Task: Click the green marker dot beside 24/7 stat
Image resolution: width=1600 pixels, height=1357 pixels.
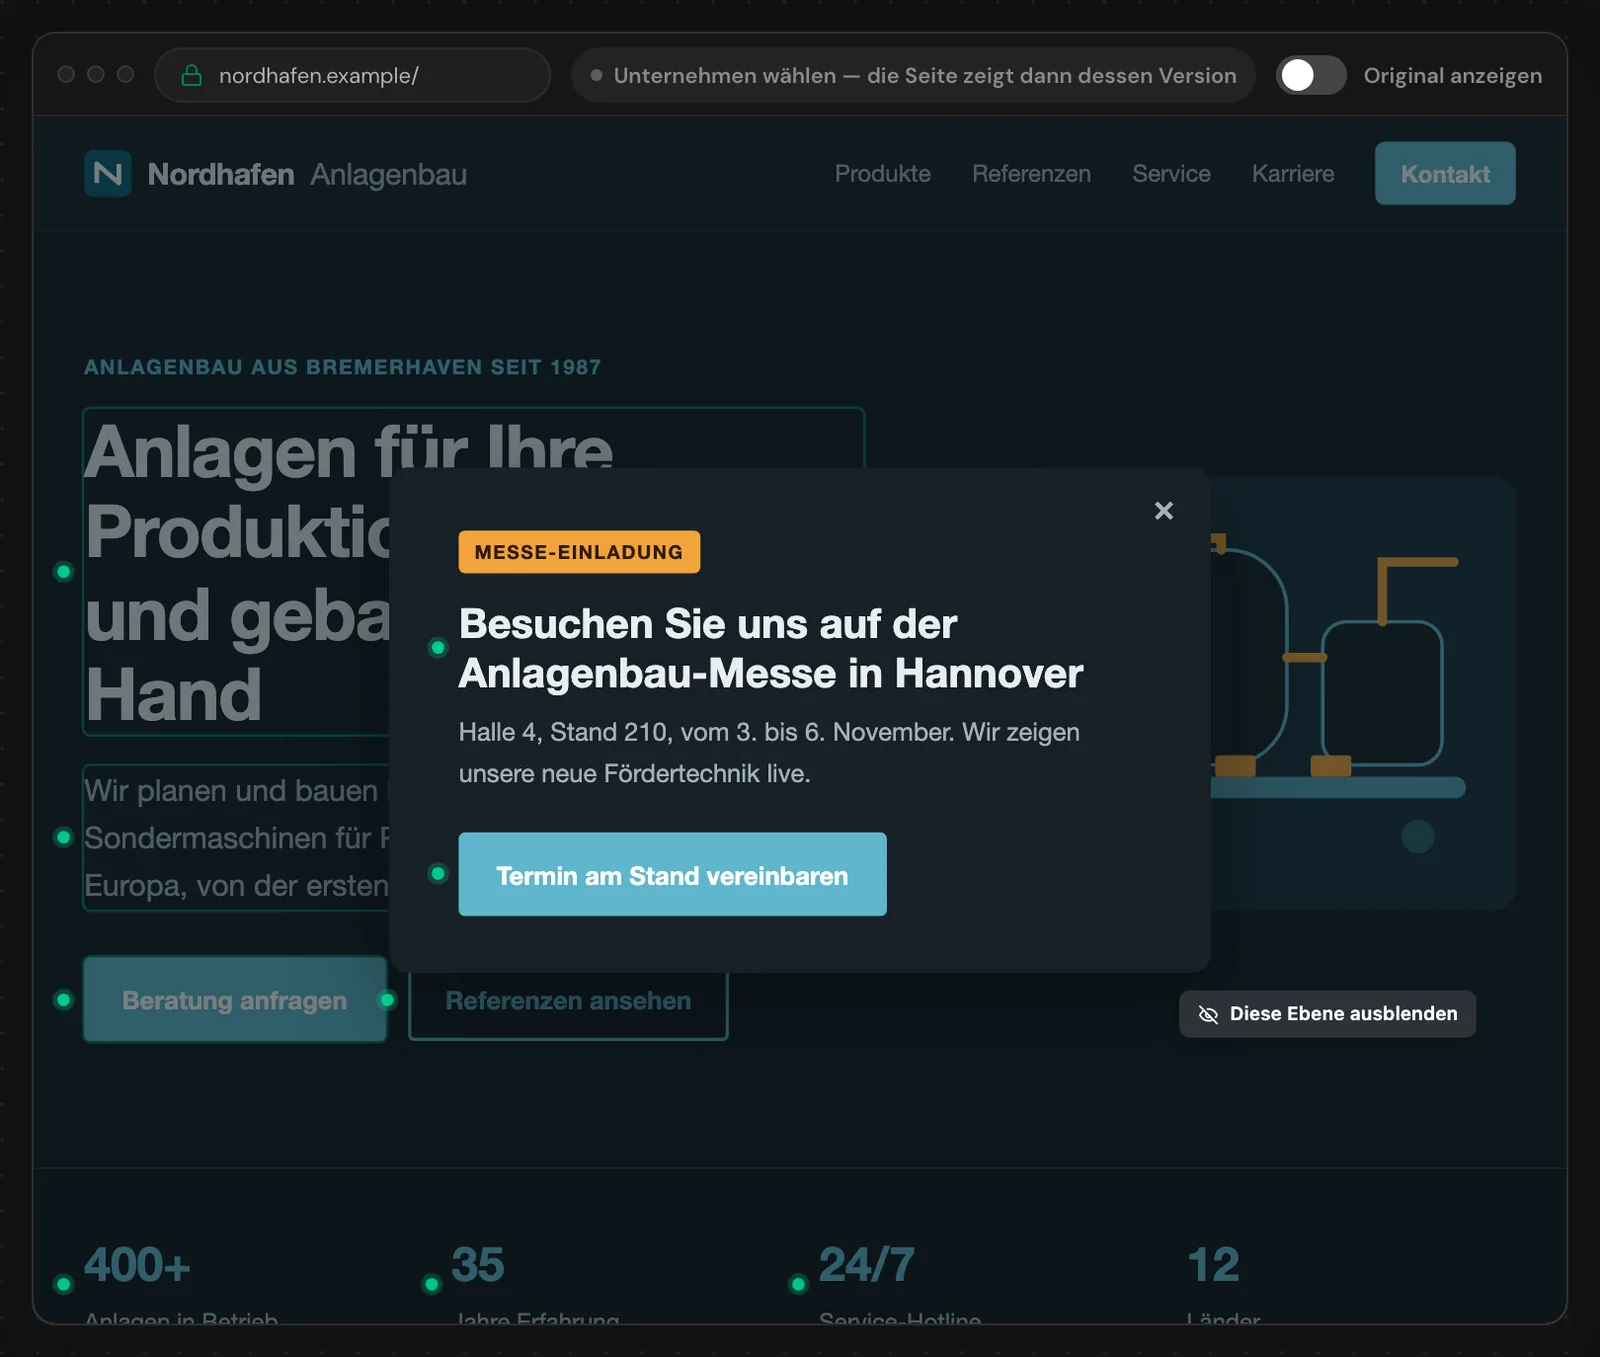Action: click(798, 1284)
